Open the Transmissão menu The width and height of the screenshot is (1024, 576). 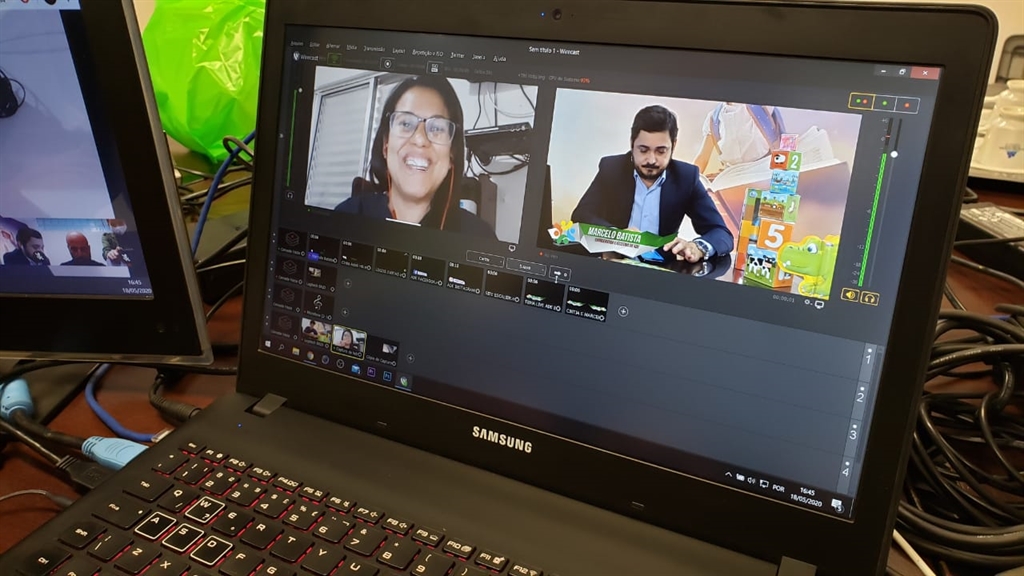coord(374,48)
